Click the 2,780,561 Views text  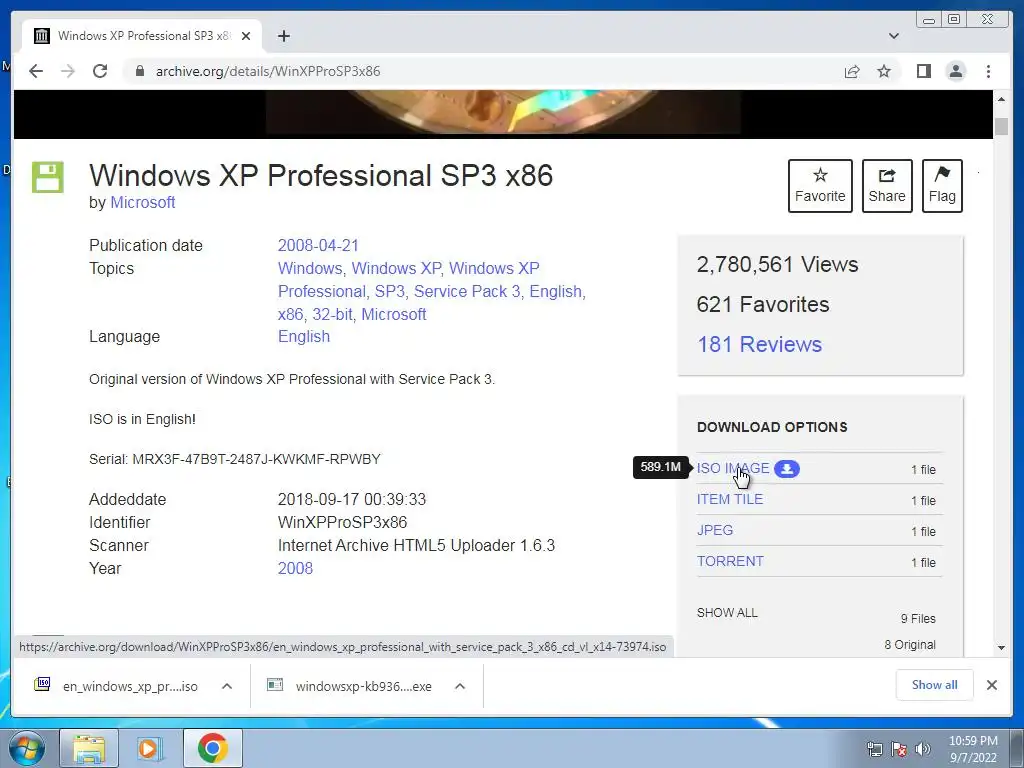(x=777, y=264)
